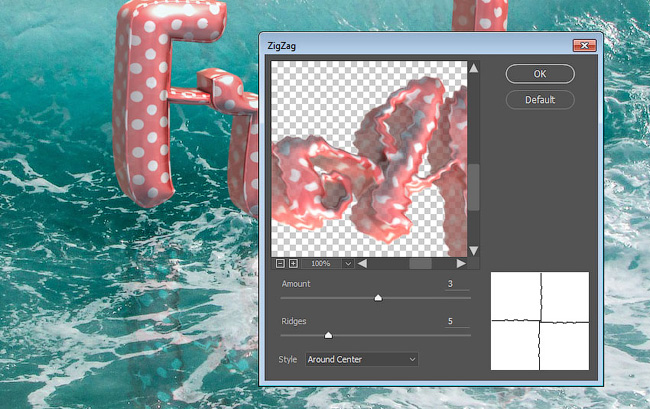
Task: Click the 100% zoom value field
Action: [321, 264]
